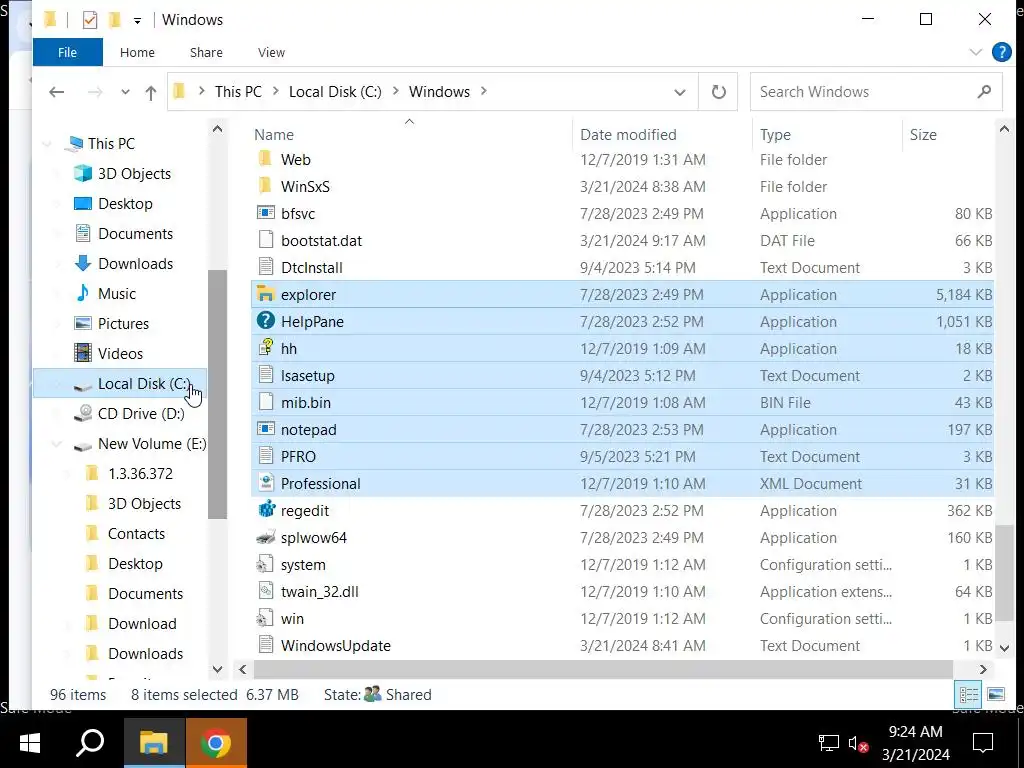Click the Professional XML document icon
This screenshot has width=1024, height=768.
265,483
